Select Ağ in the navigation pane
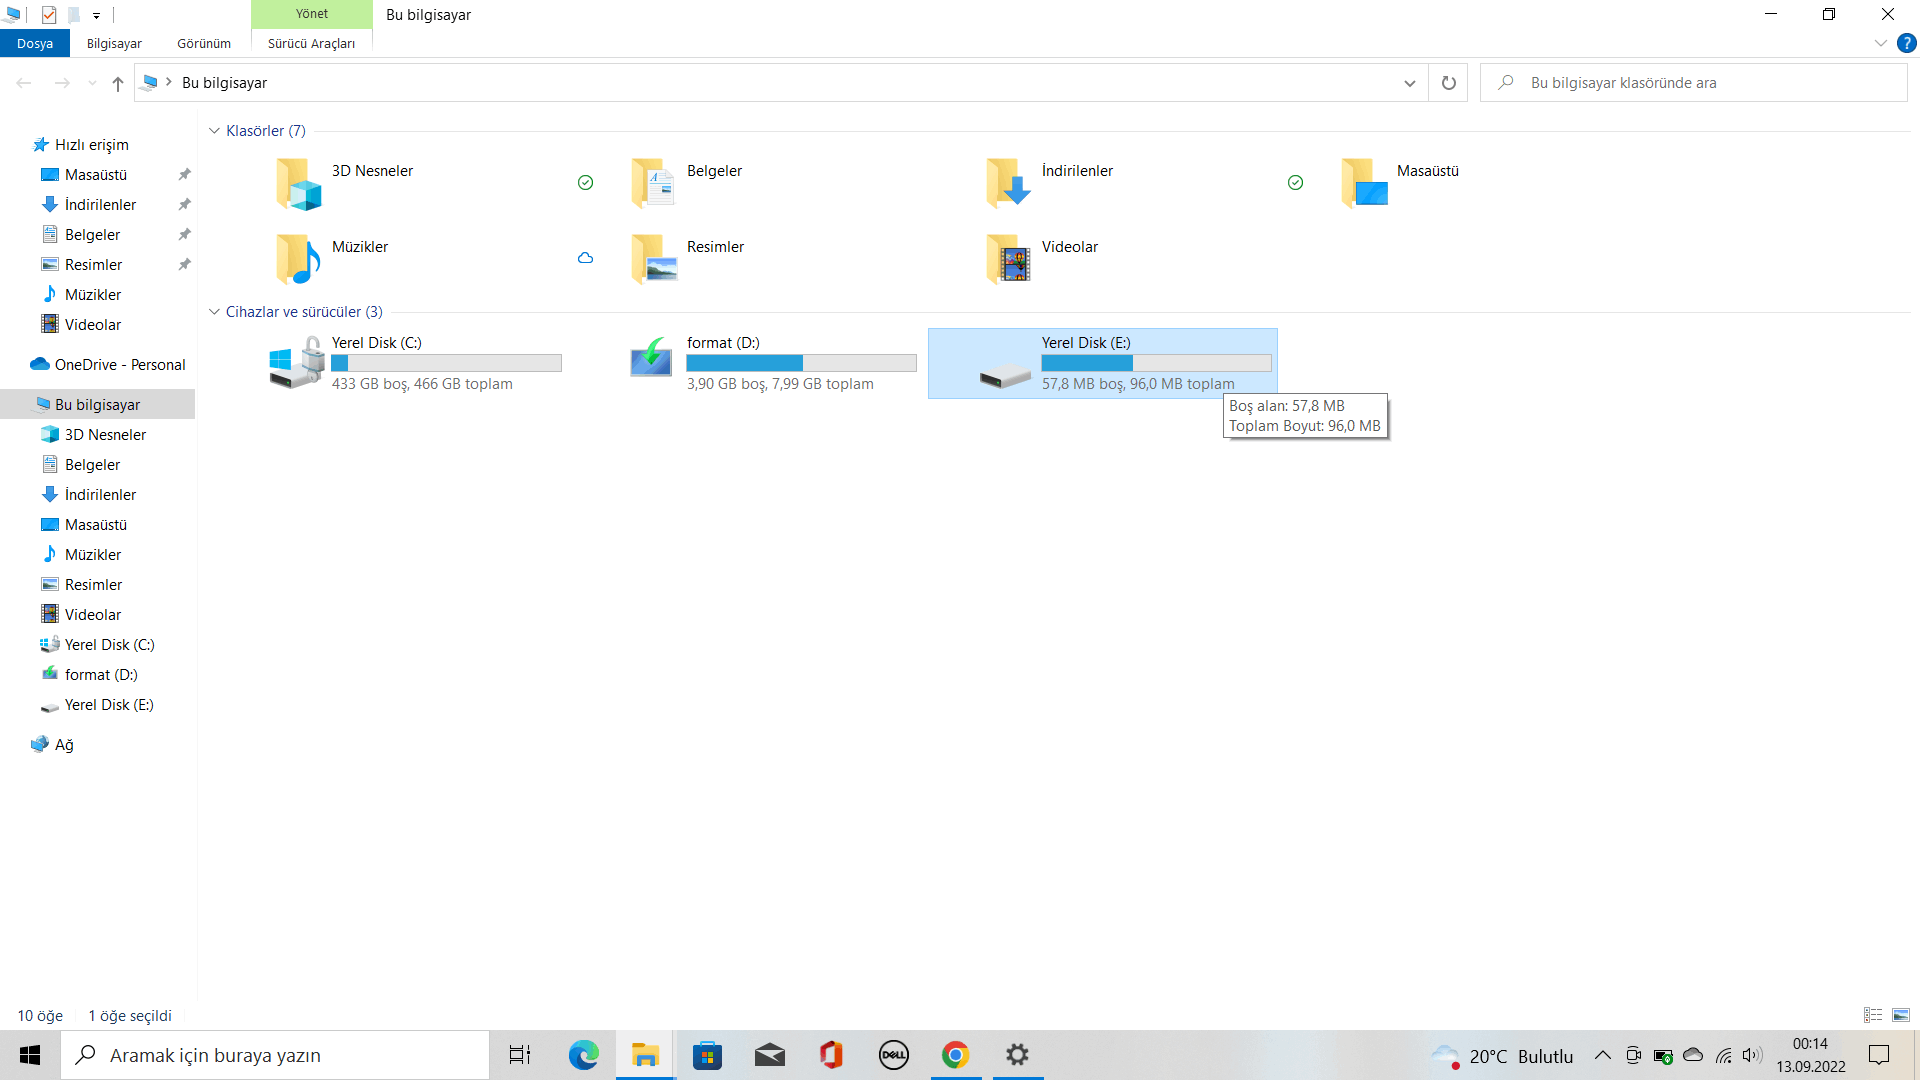 pos(64,745)
